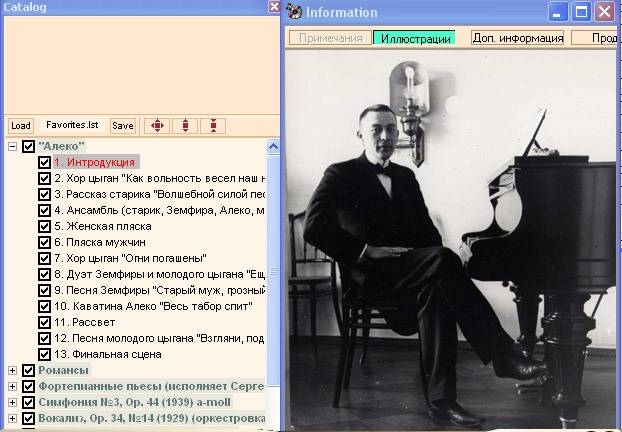The width and height of the screenshot is (622, 432).
Task: Expand the Вокализ, Op. 34 node
Action: [x=12, y=419]
